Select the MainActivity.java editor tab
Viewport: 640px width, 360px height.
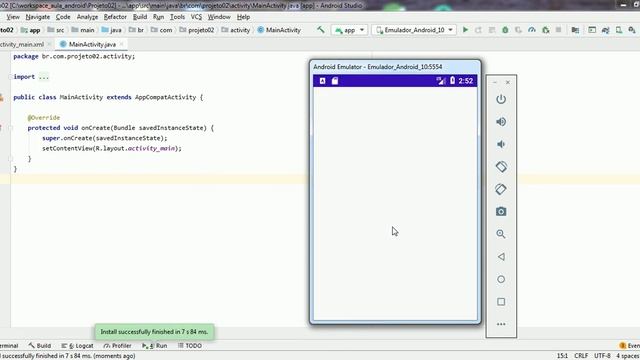point(92,44)
